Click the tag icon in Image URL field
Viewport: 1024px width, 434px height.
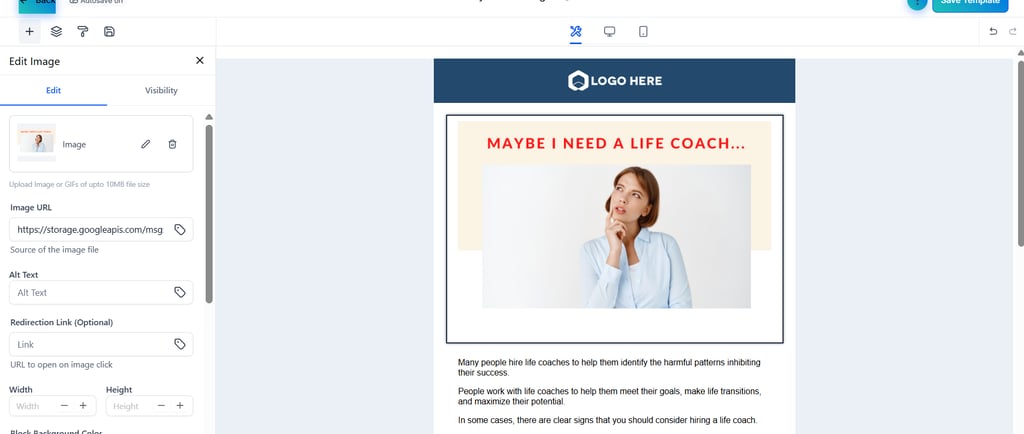coord(180,230)
